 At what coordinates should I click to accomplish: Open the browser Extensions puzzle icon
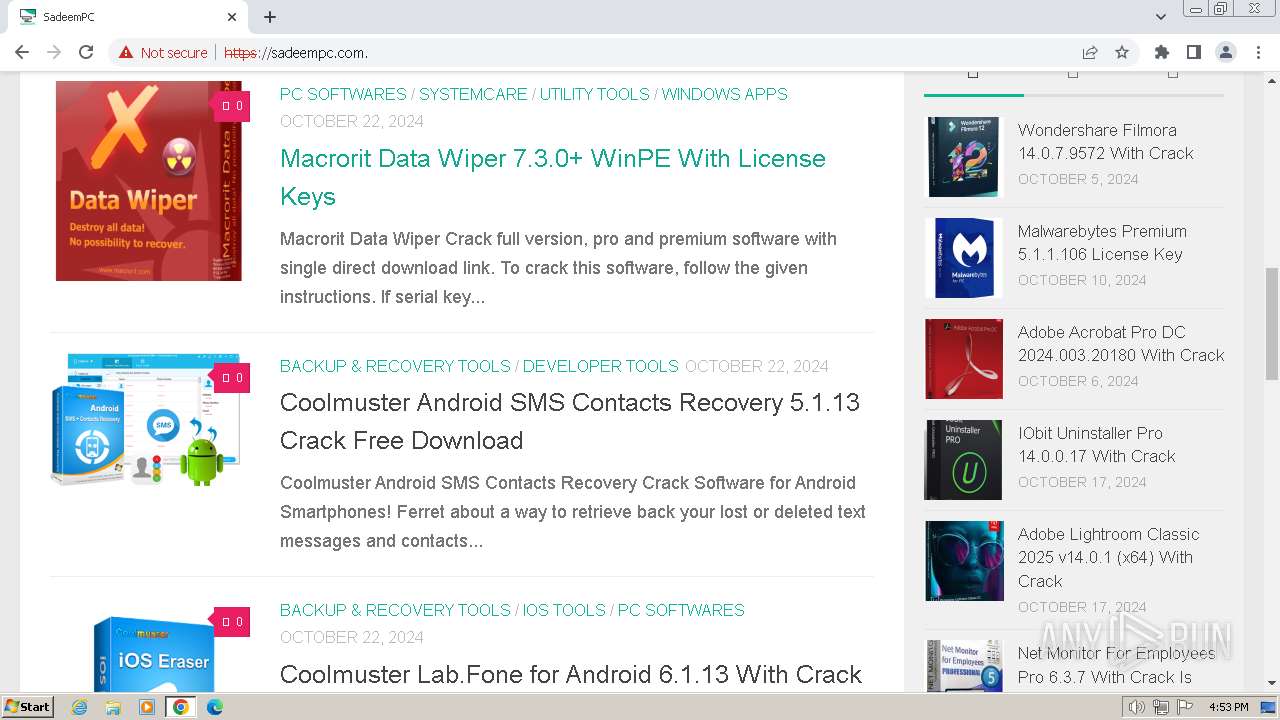coord(1161,52)
